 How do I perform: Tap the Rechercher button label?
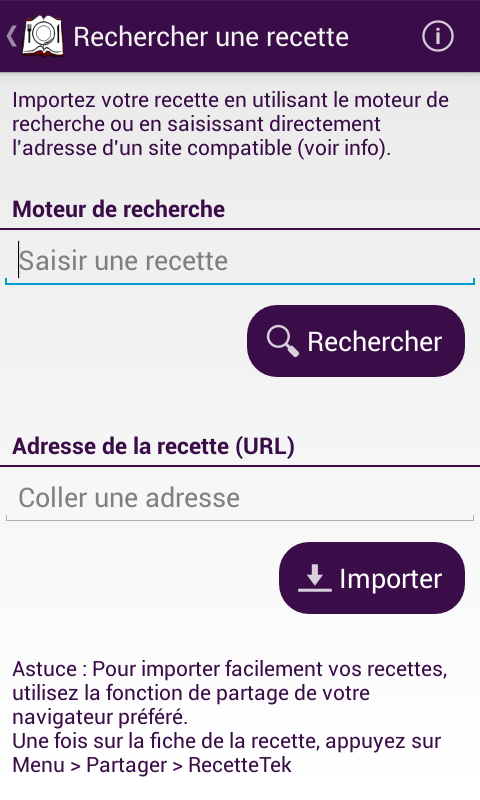pyautogui.click(x=374, y=341)
